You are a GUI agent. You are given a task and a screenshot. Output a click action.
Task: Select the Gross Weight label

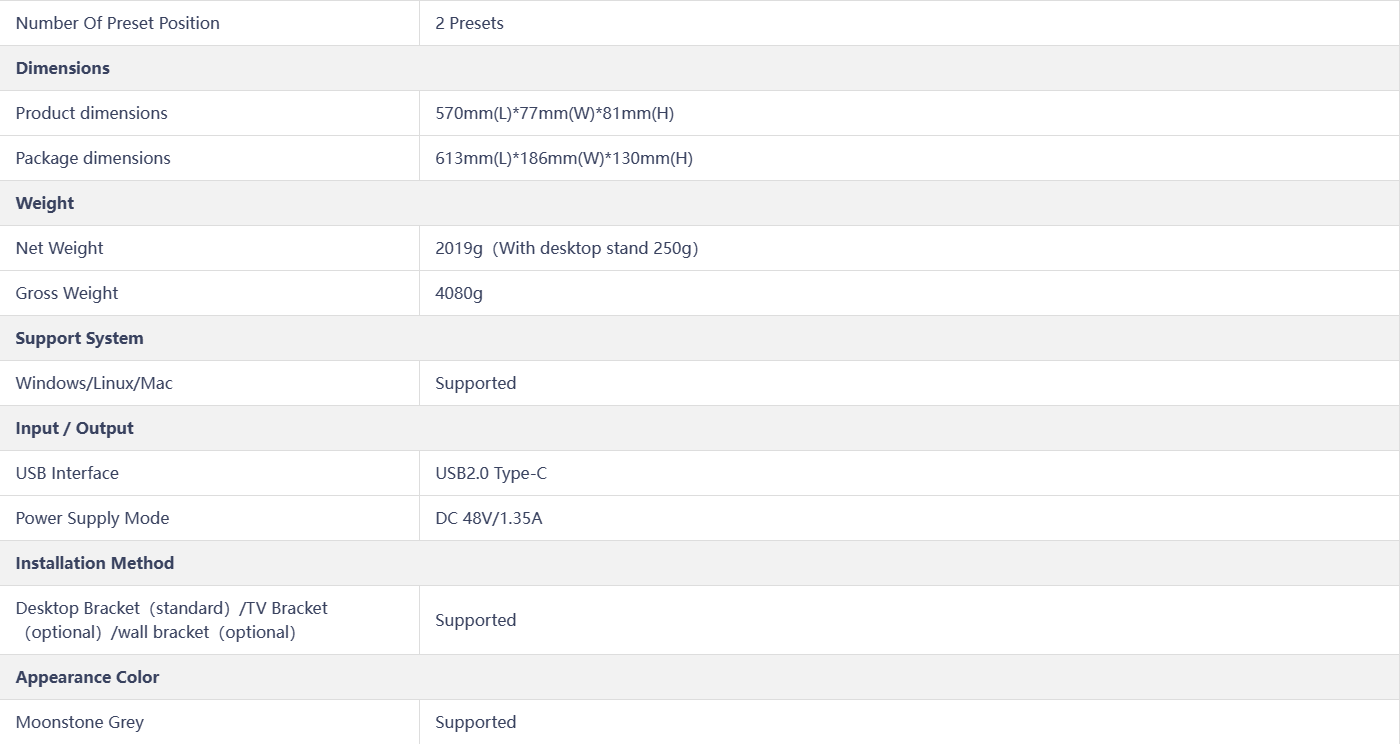click(x=67, y=293)
